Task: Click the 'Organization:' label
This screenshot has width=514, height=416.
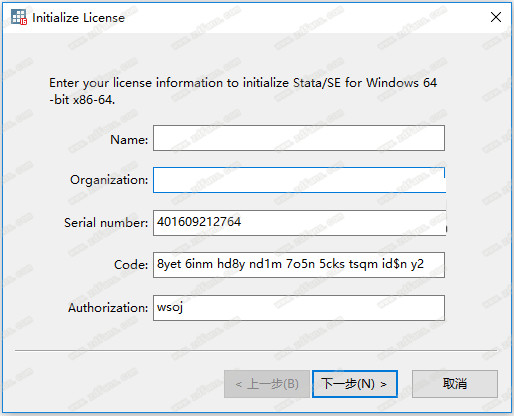Action: (109, 180)
